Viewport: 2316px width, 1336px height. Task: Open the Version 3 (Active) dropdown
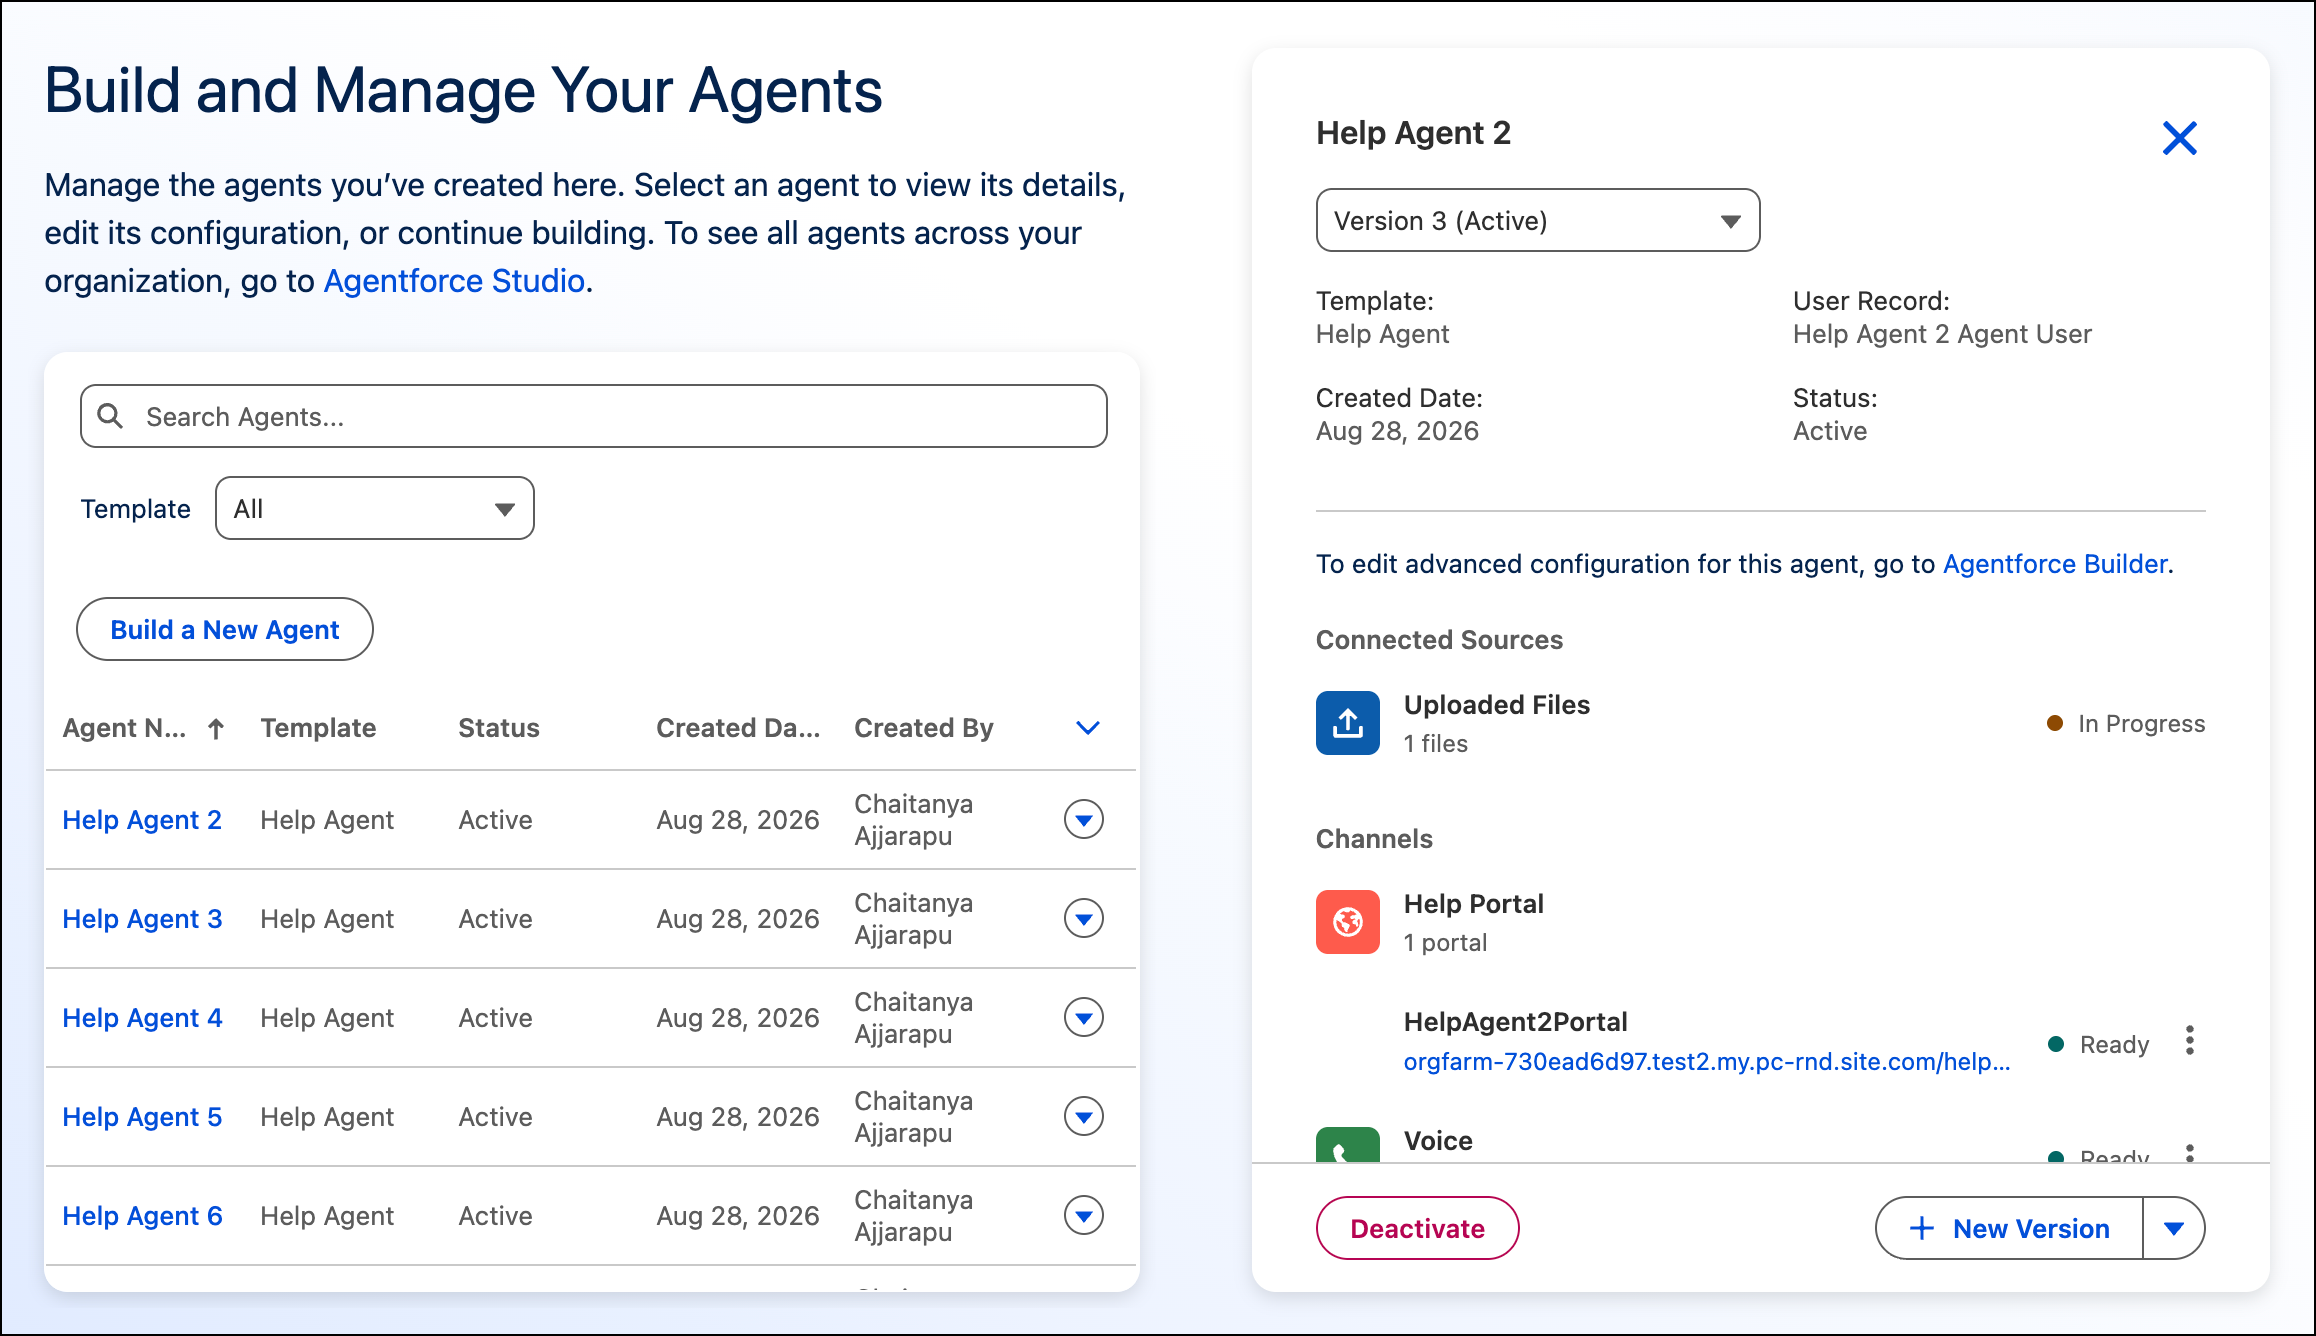(x=1538, y=220)
